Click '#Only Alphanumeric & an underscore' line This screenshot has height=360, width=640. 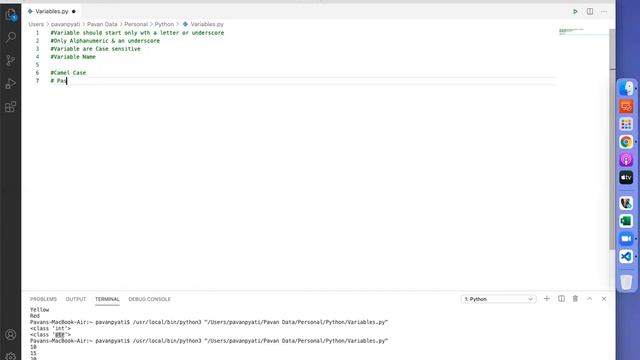point(105,41)
